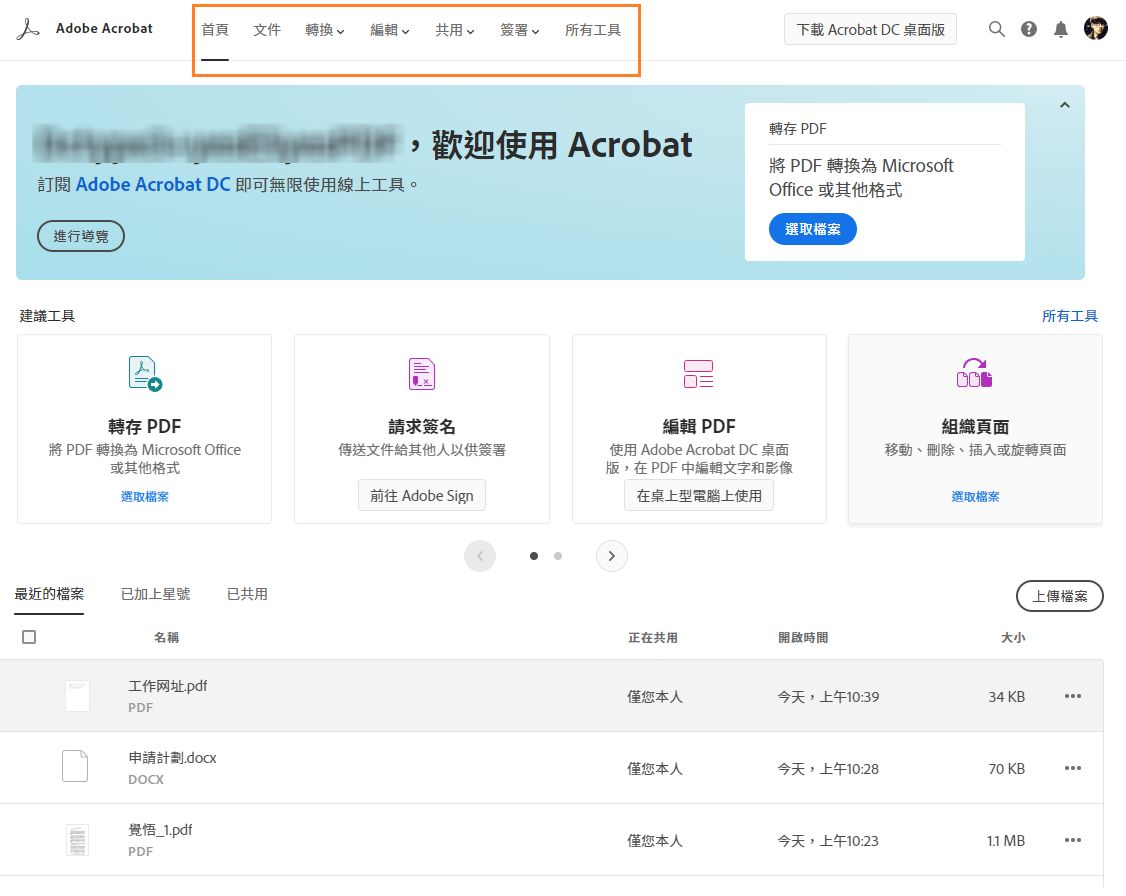Open 所有工具 in the top navigation
This screenshot has width=1126, height=896.
593,30
